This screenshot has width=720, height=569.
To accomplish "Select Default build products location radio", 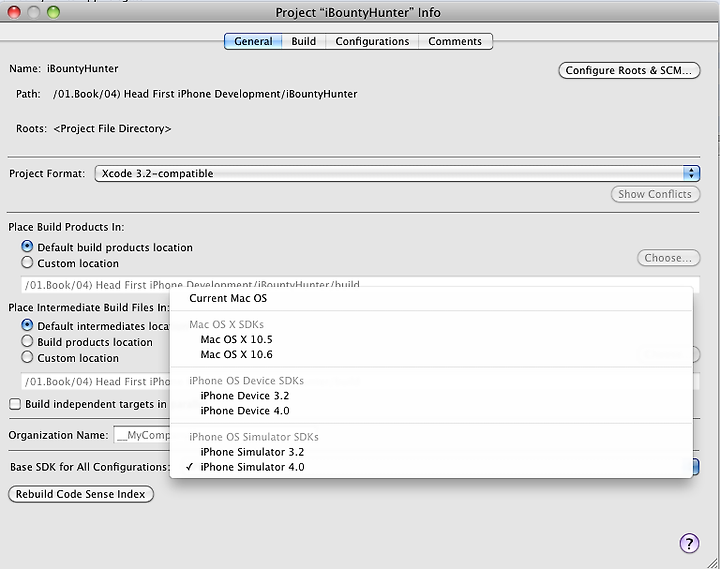I will 27,247.
